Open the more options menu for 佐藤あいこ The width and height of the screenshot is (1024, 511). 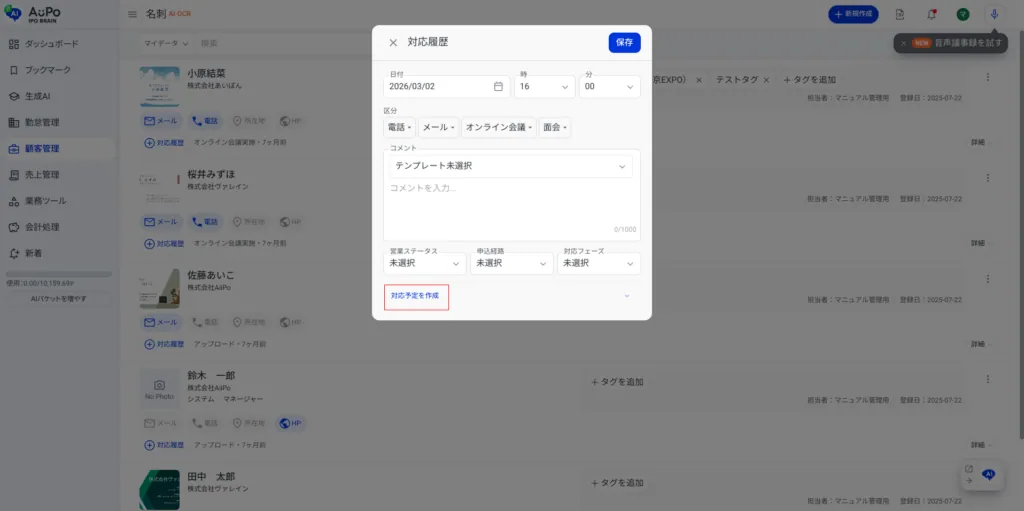pos(987,278)
